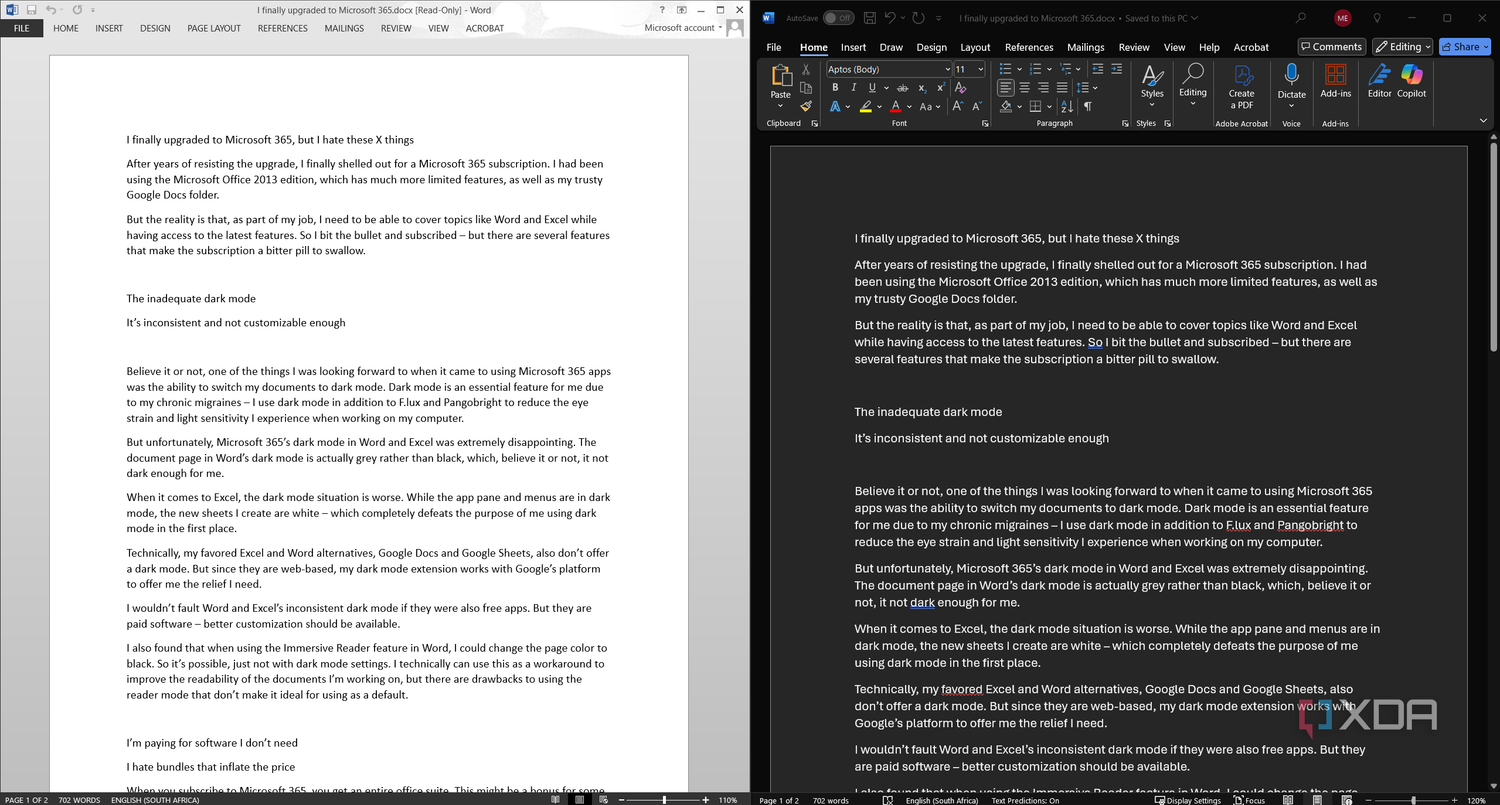Sort text with the A-Z icon
The height and width of the screenshot is (805, 1500).
[1066, 106]
